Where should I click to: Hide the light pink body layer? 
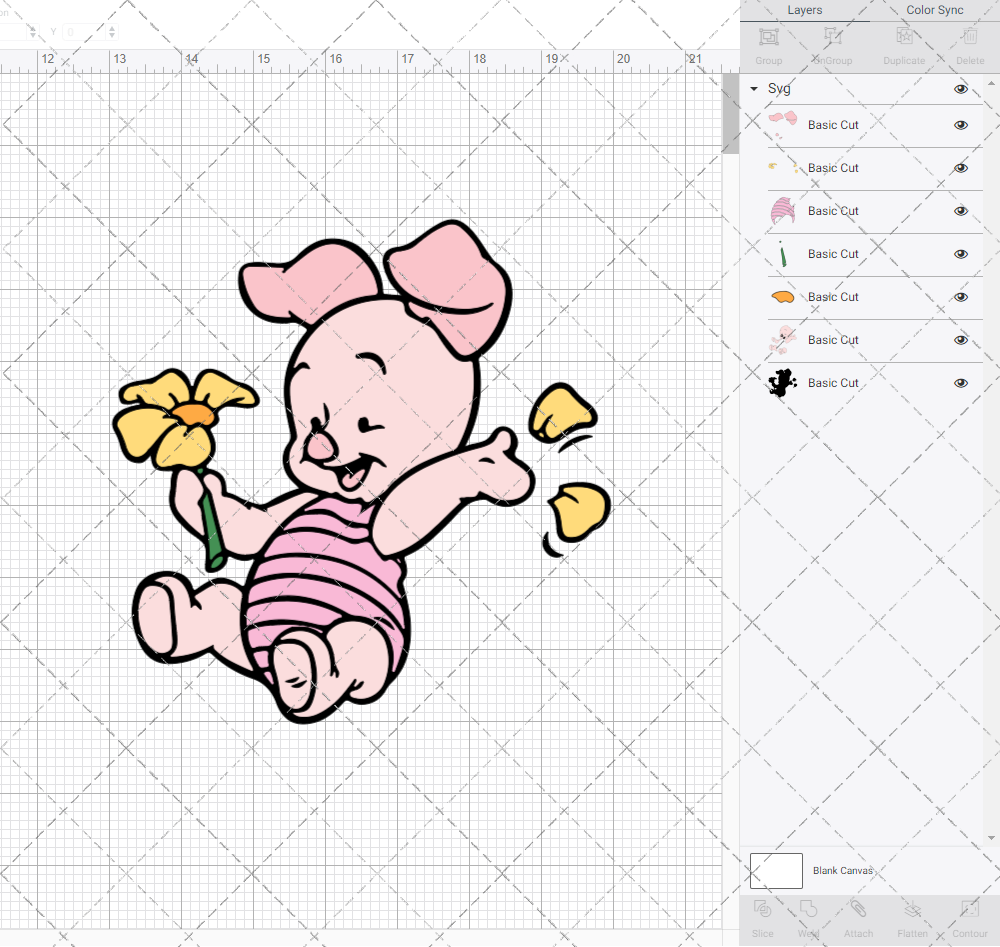[960, 340]
